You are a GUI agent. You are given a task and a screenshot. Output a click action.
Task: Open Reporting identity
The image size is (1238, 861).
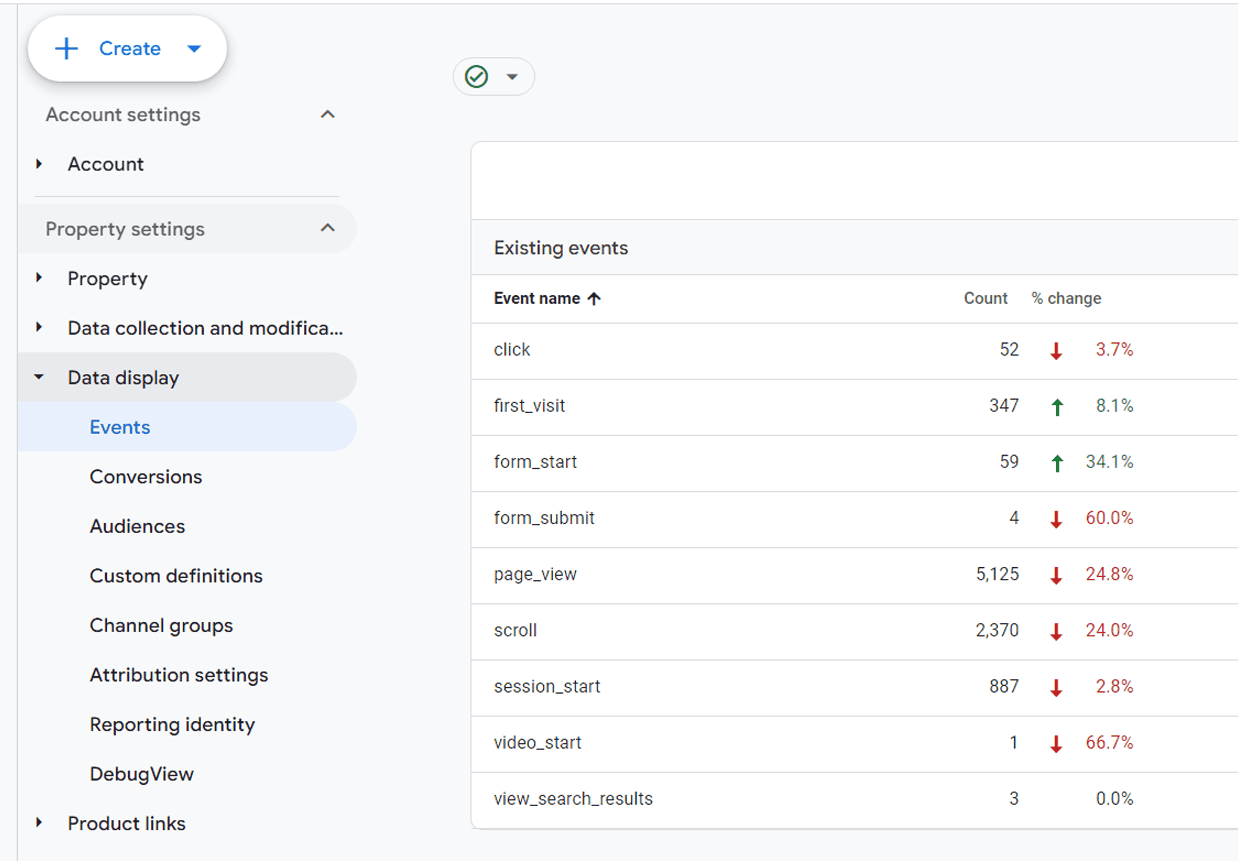point(172,725)
